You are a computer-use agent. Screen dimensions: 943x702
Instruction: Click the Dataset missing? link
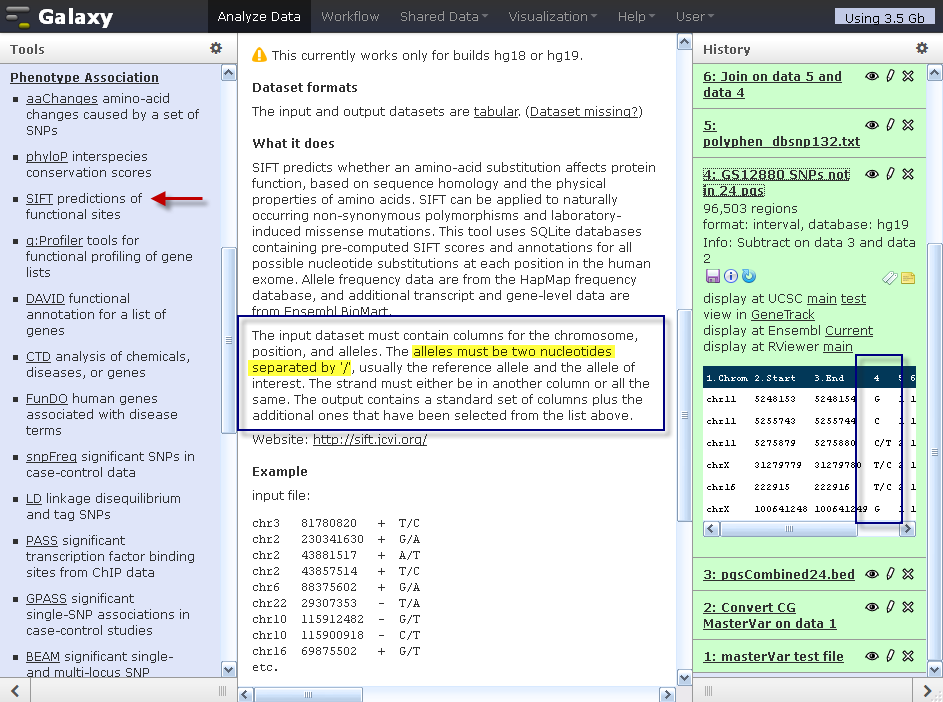pos(584,111)
